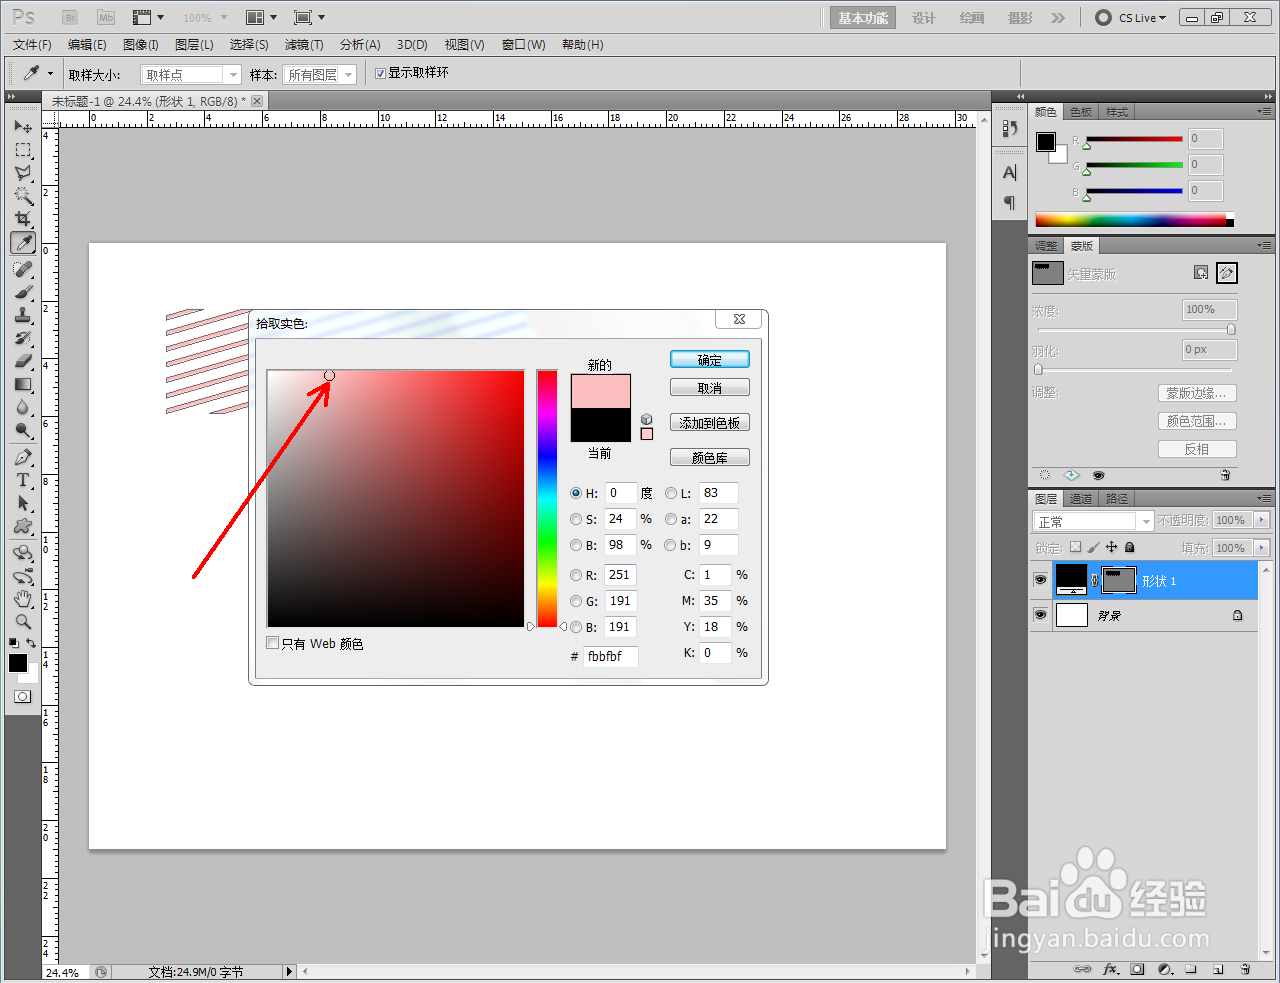Image resolution: width=1280 pixels, height=983 pixels.
Task: Select the 基本功能 workspace button
Action: pos(863,18)
